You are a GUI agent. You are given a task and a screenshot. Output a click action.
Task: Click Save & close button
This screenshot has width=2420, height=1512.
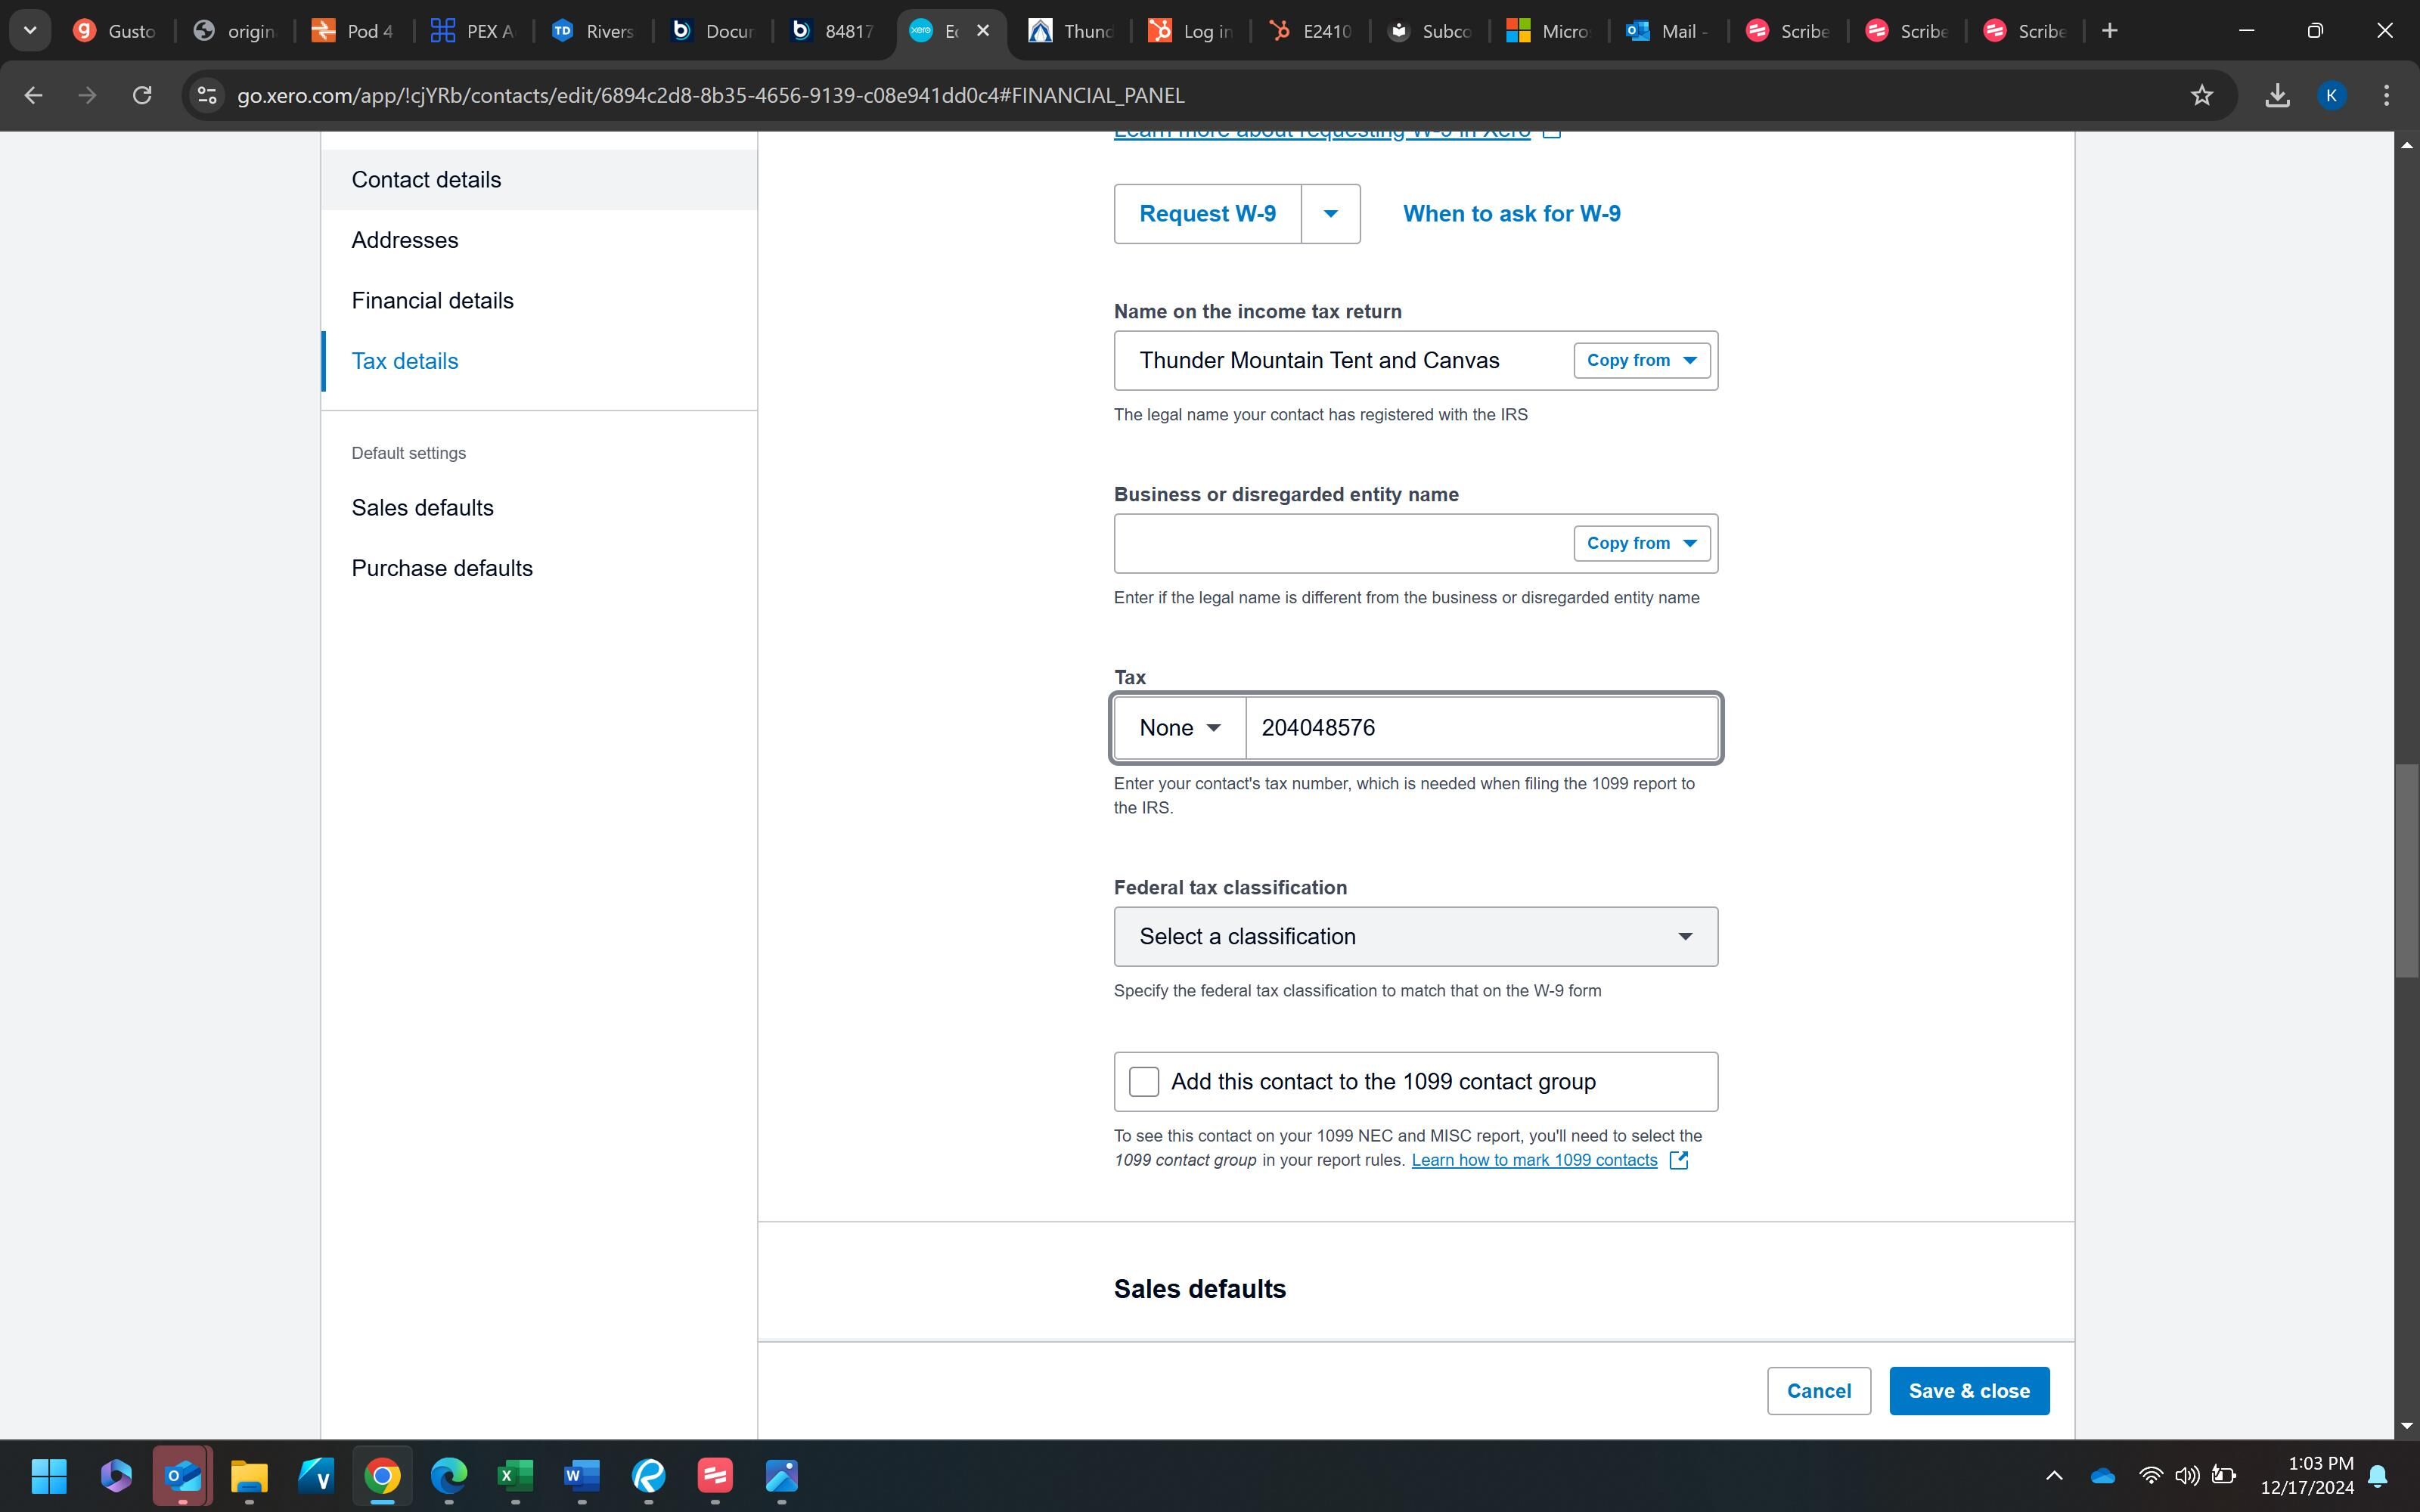coord(1968,1390)
